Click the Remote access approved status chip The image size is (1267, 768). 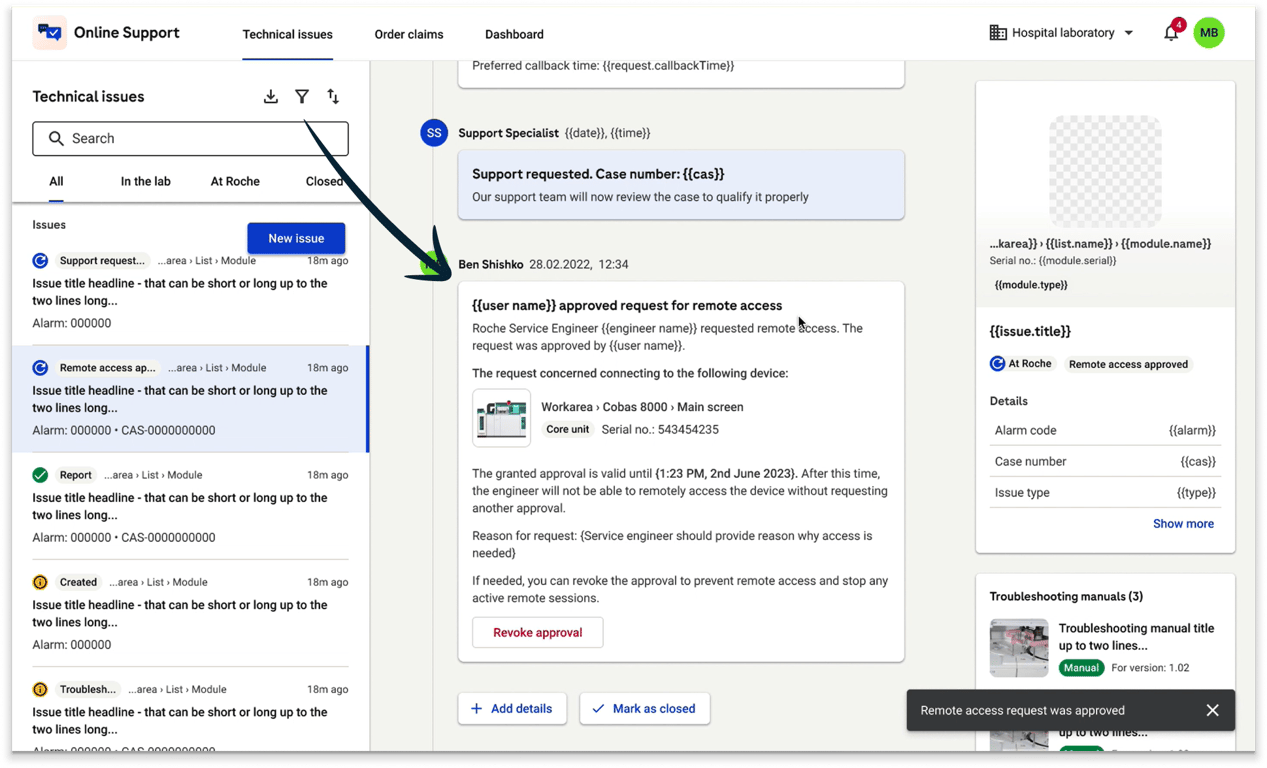tap(1128, 364)
